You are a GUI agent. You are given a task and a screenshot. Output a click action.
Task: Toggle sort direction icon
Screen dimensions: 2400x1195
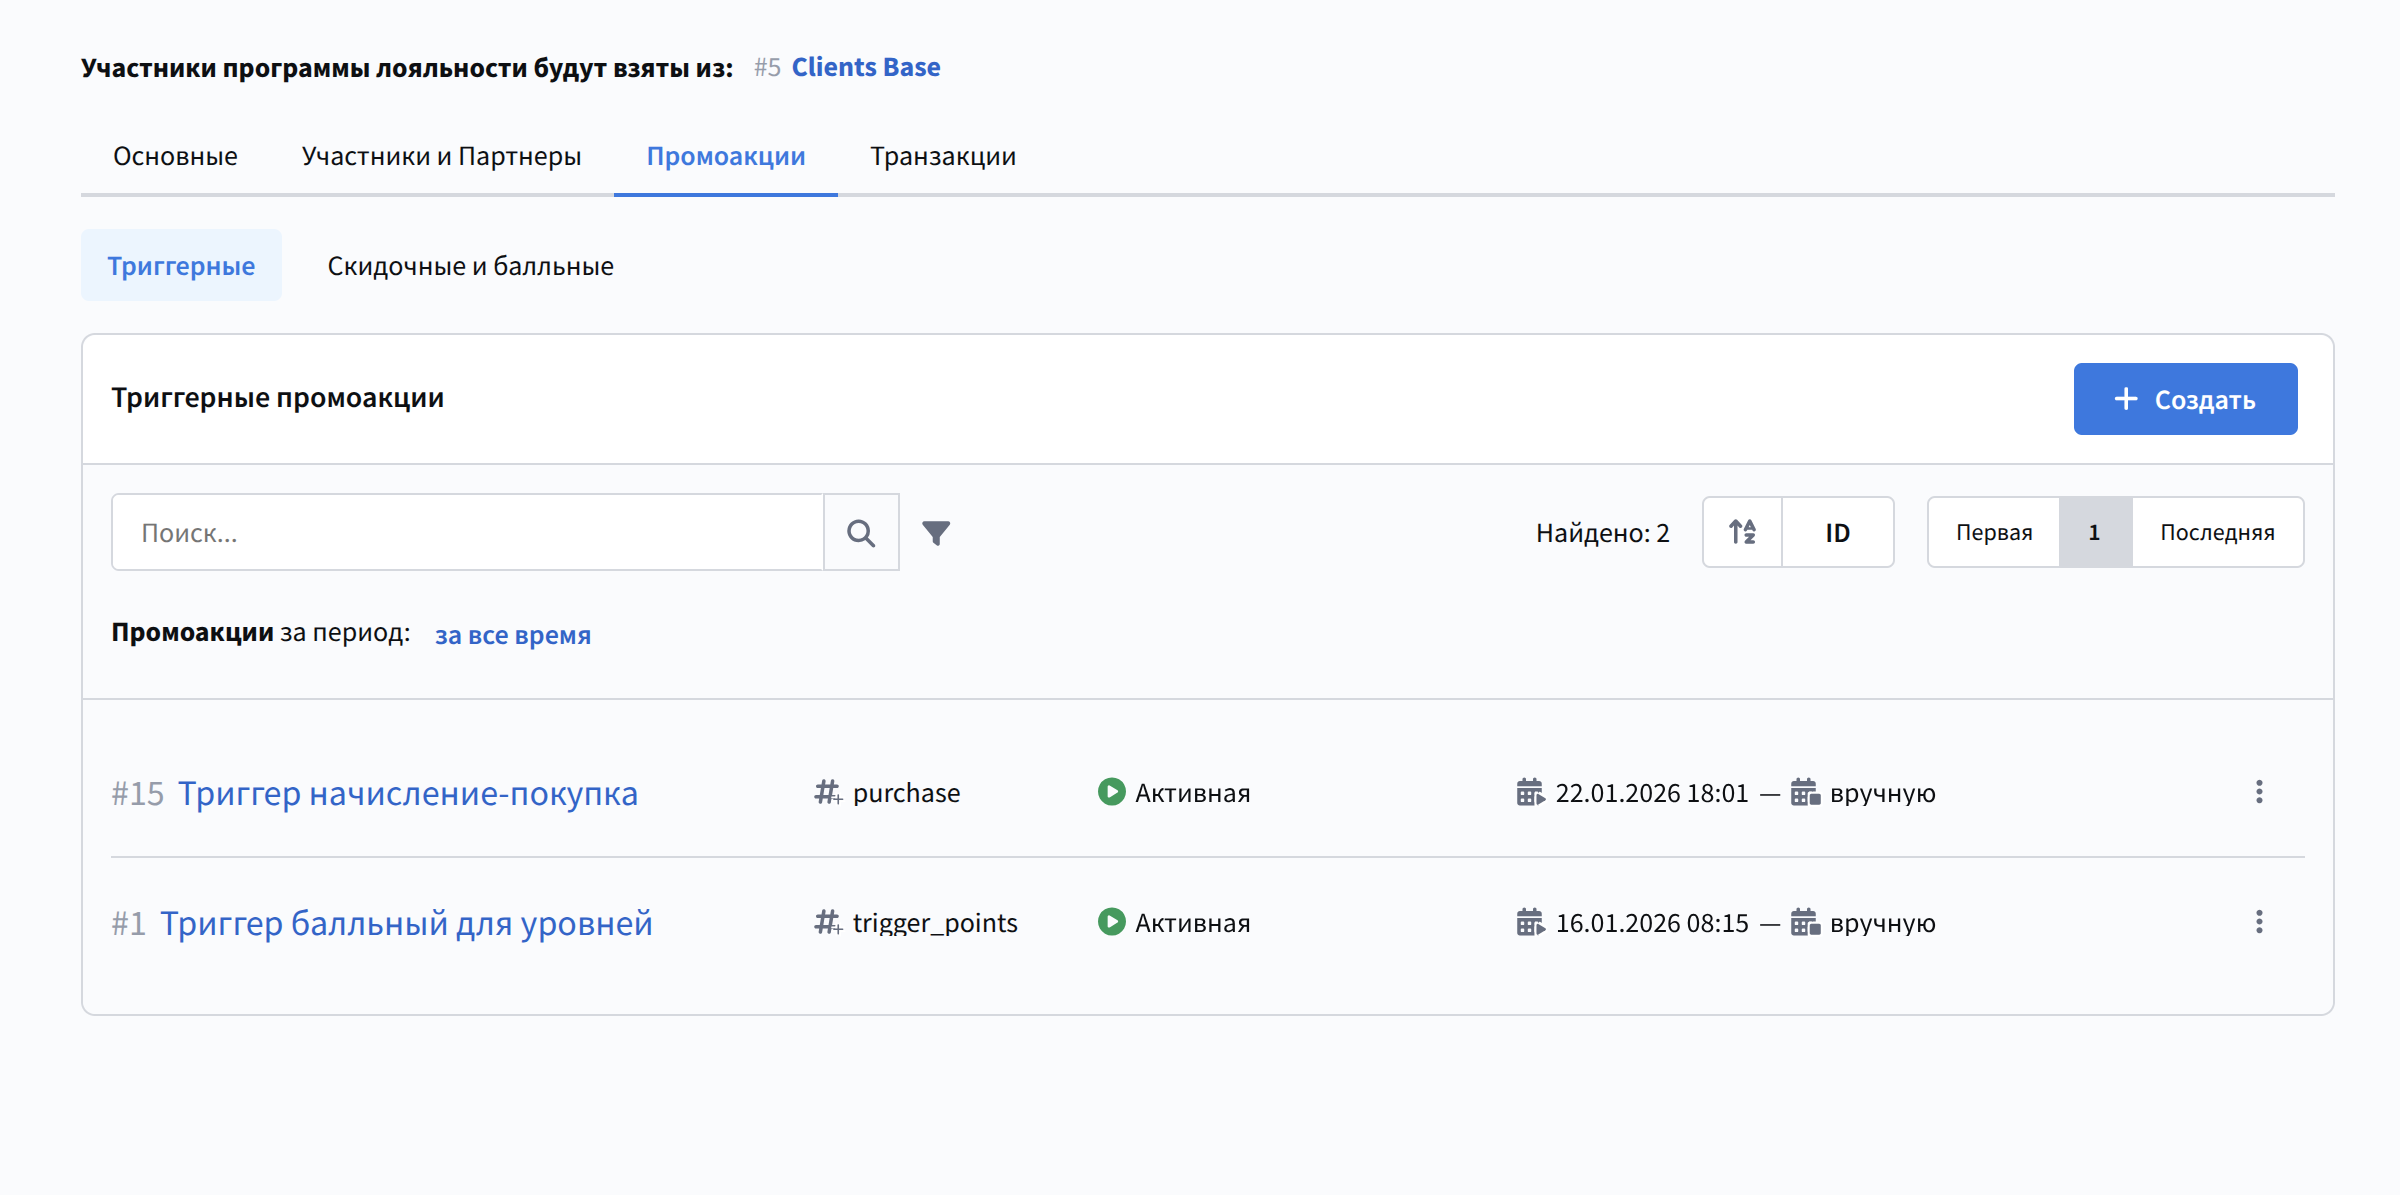pyautogui.click(x=1743, y=533)
